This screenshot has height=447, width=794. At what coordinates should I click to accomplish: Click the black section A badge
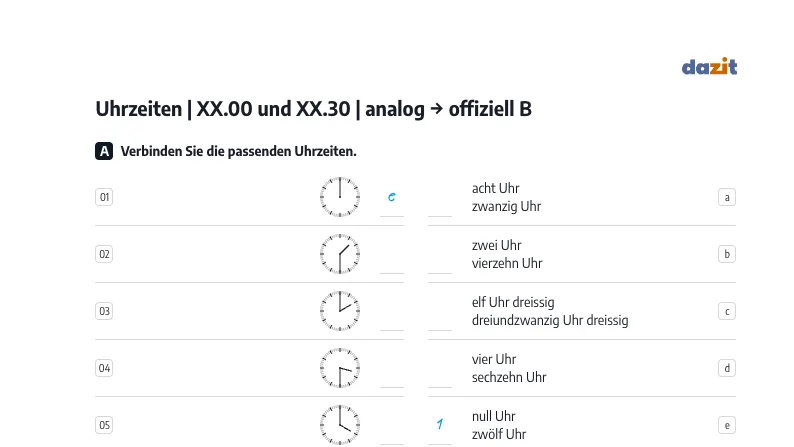click(x=104, y=151)
